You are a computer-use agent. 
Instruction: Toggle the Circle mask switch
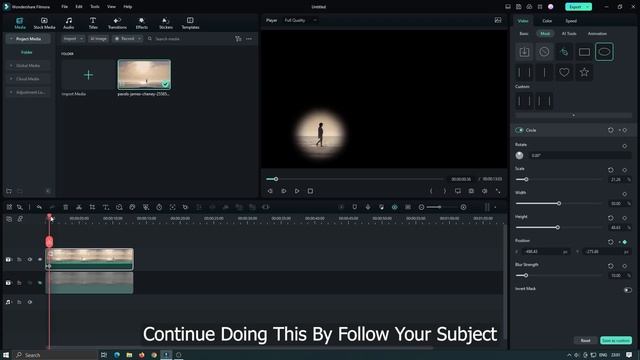tap(519, 130)
